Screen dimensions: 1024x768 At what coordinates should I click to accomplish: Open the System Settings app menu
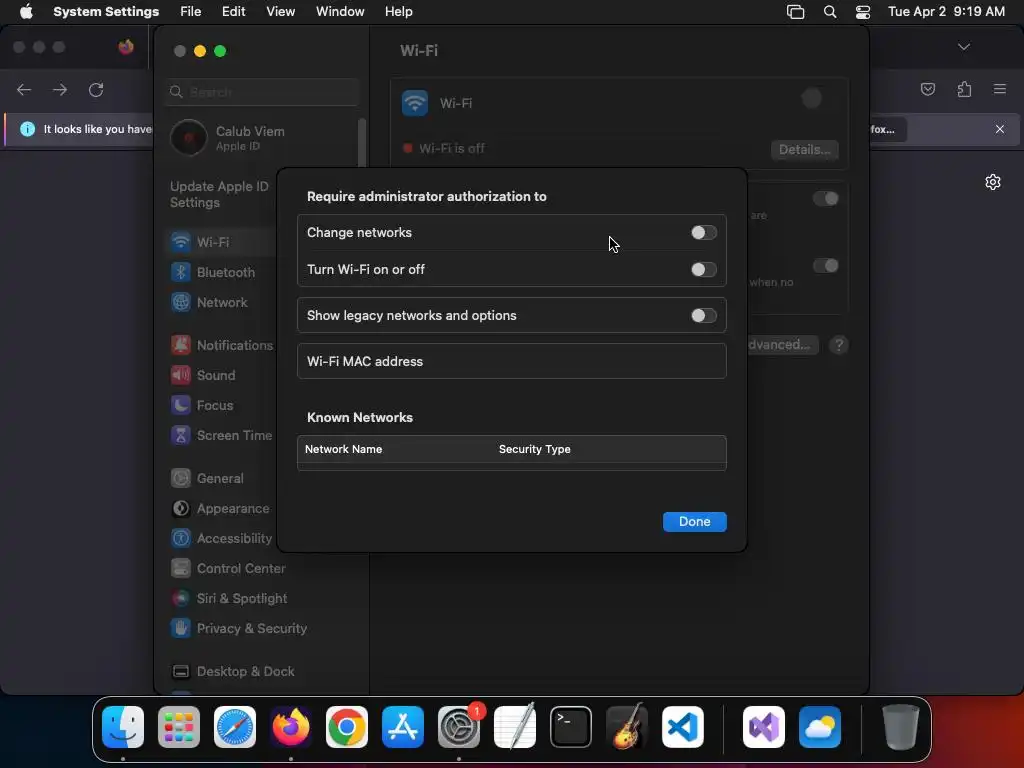pos(106,12)
